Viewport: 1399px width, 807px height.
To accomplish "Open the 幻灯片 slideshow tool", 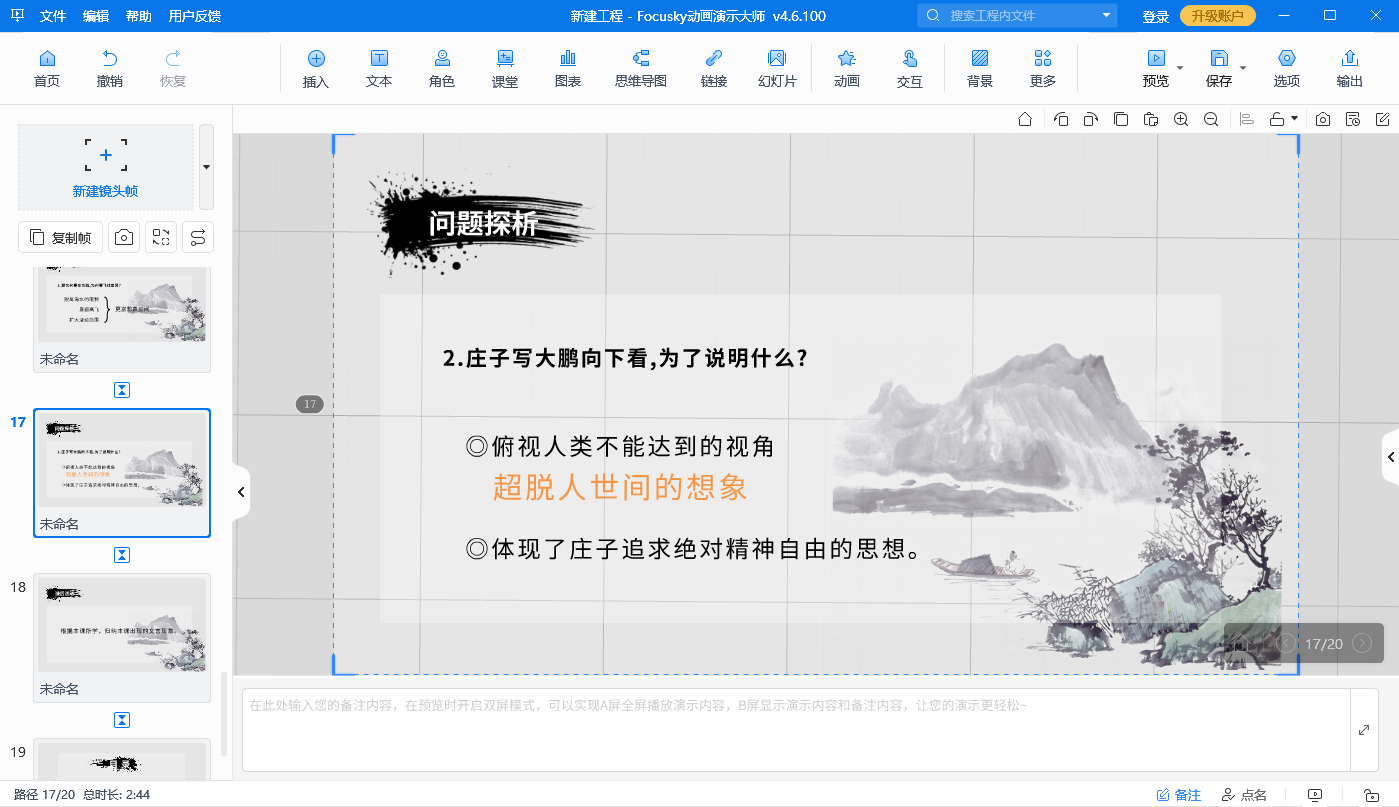I will click(x=777, y=69).
